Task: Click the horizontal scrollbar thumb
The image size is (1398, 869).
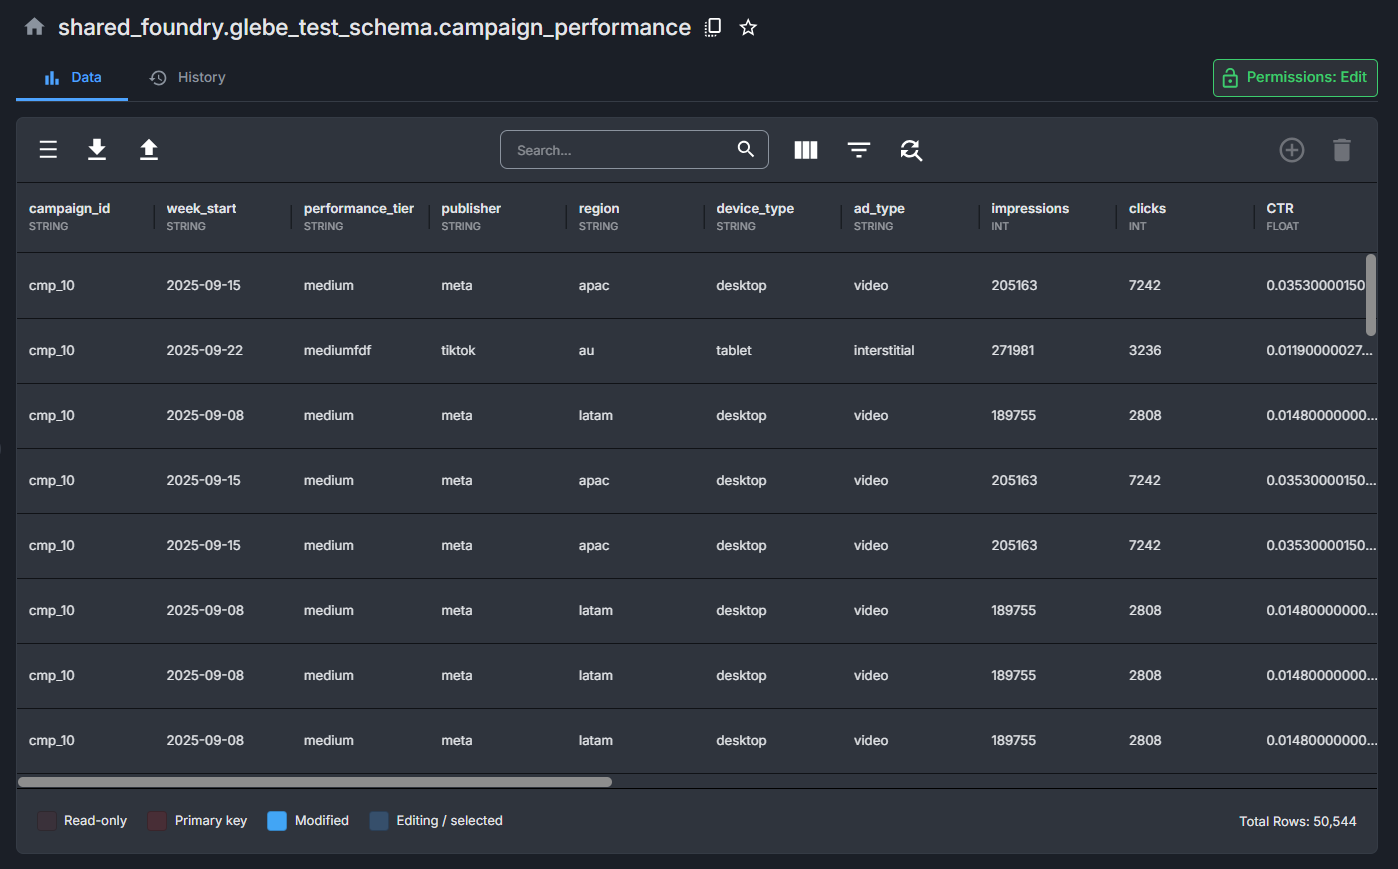Action: (315, 782)
